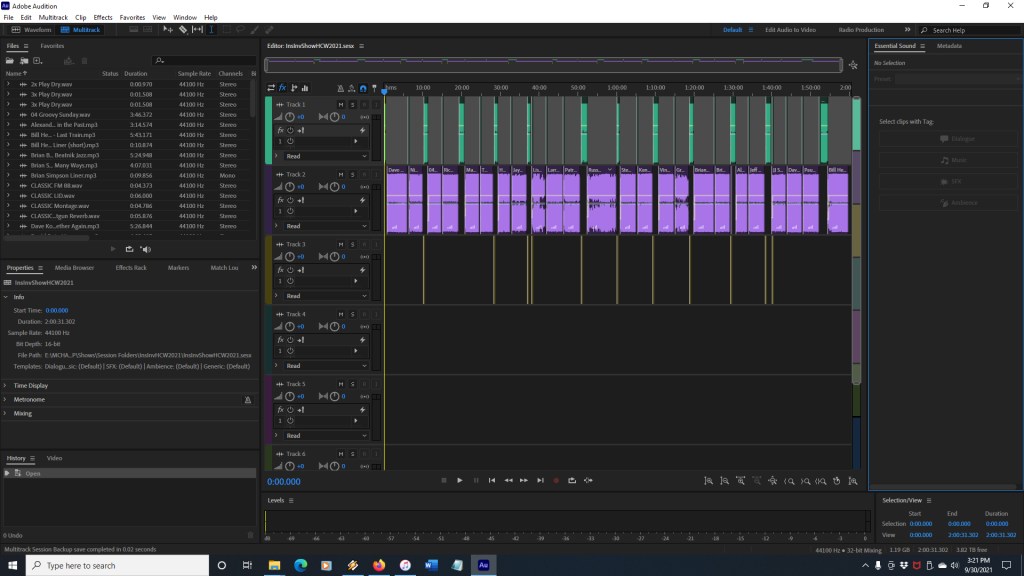
Task: Adjust the Track 1 volume knob
Action: tap(290, 117)
